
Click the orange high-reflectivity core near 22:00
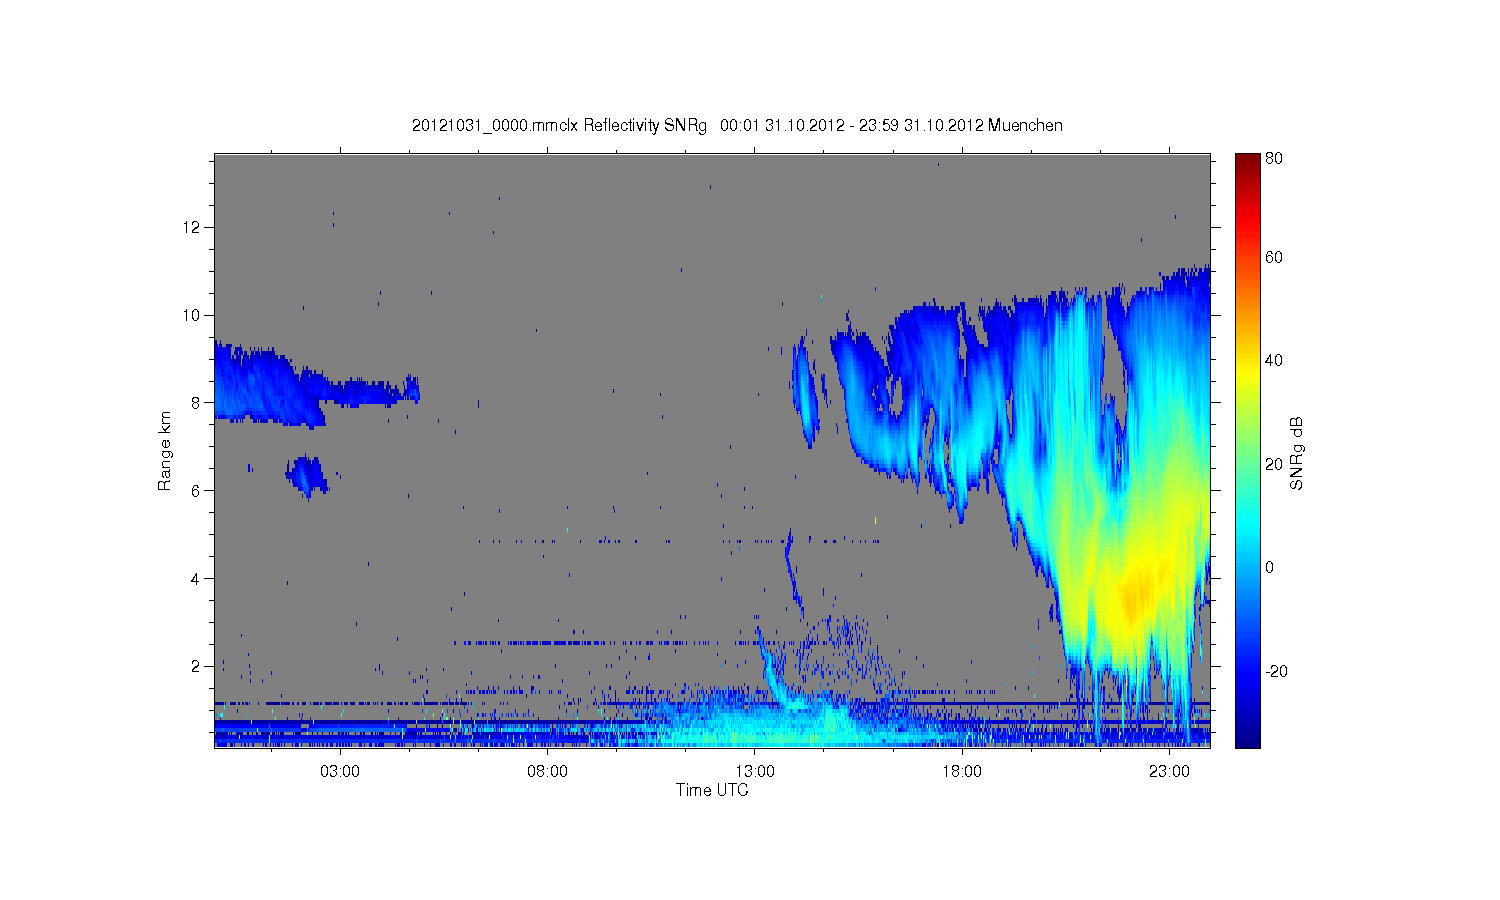point(1135,598)
